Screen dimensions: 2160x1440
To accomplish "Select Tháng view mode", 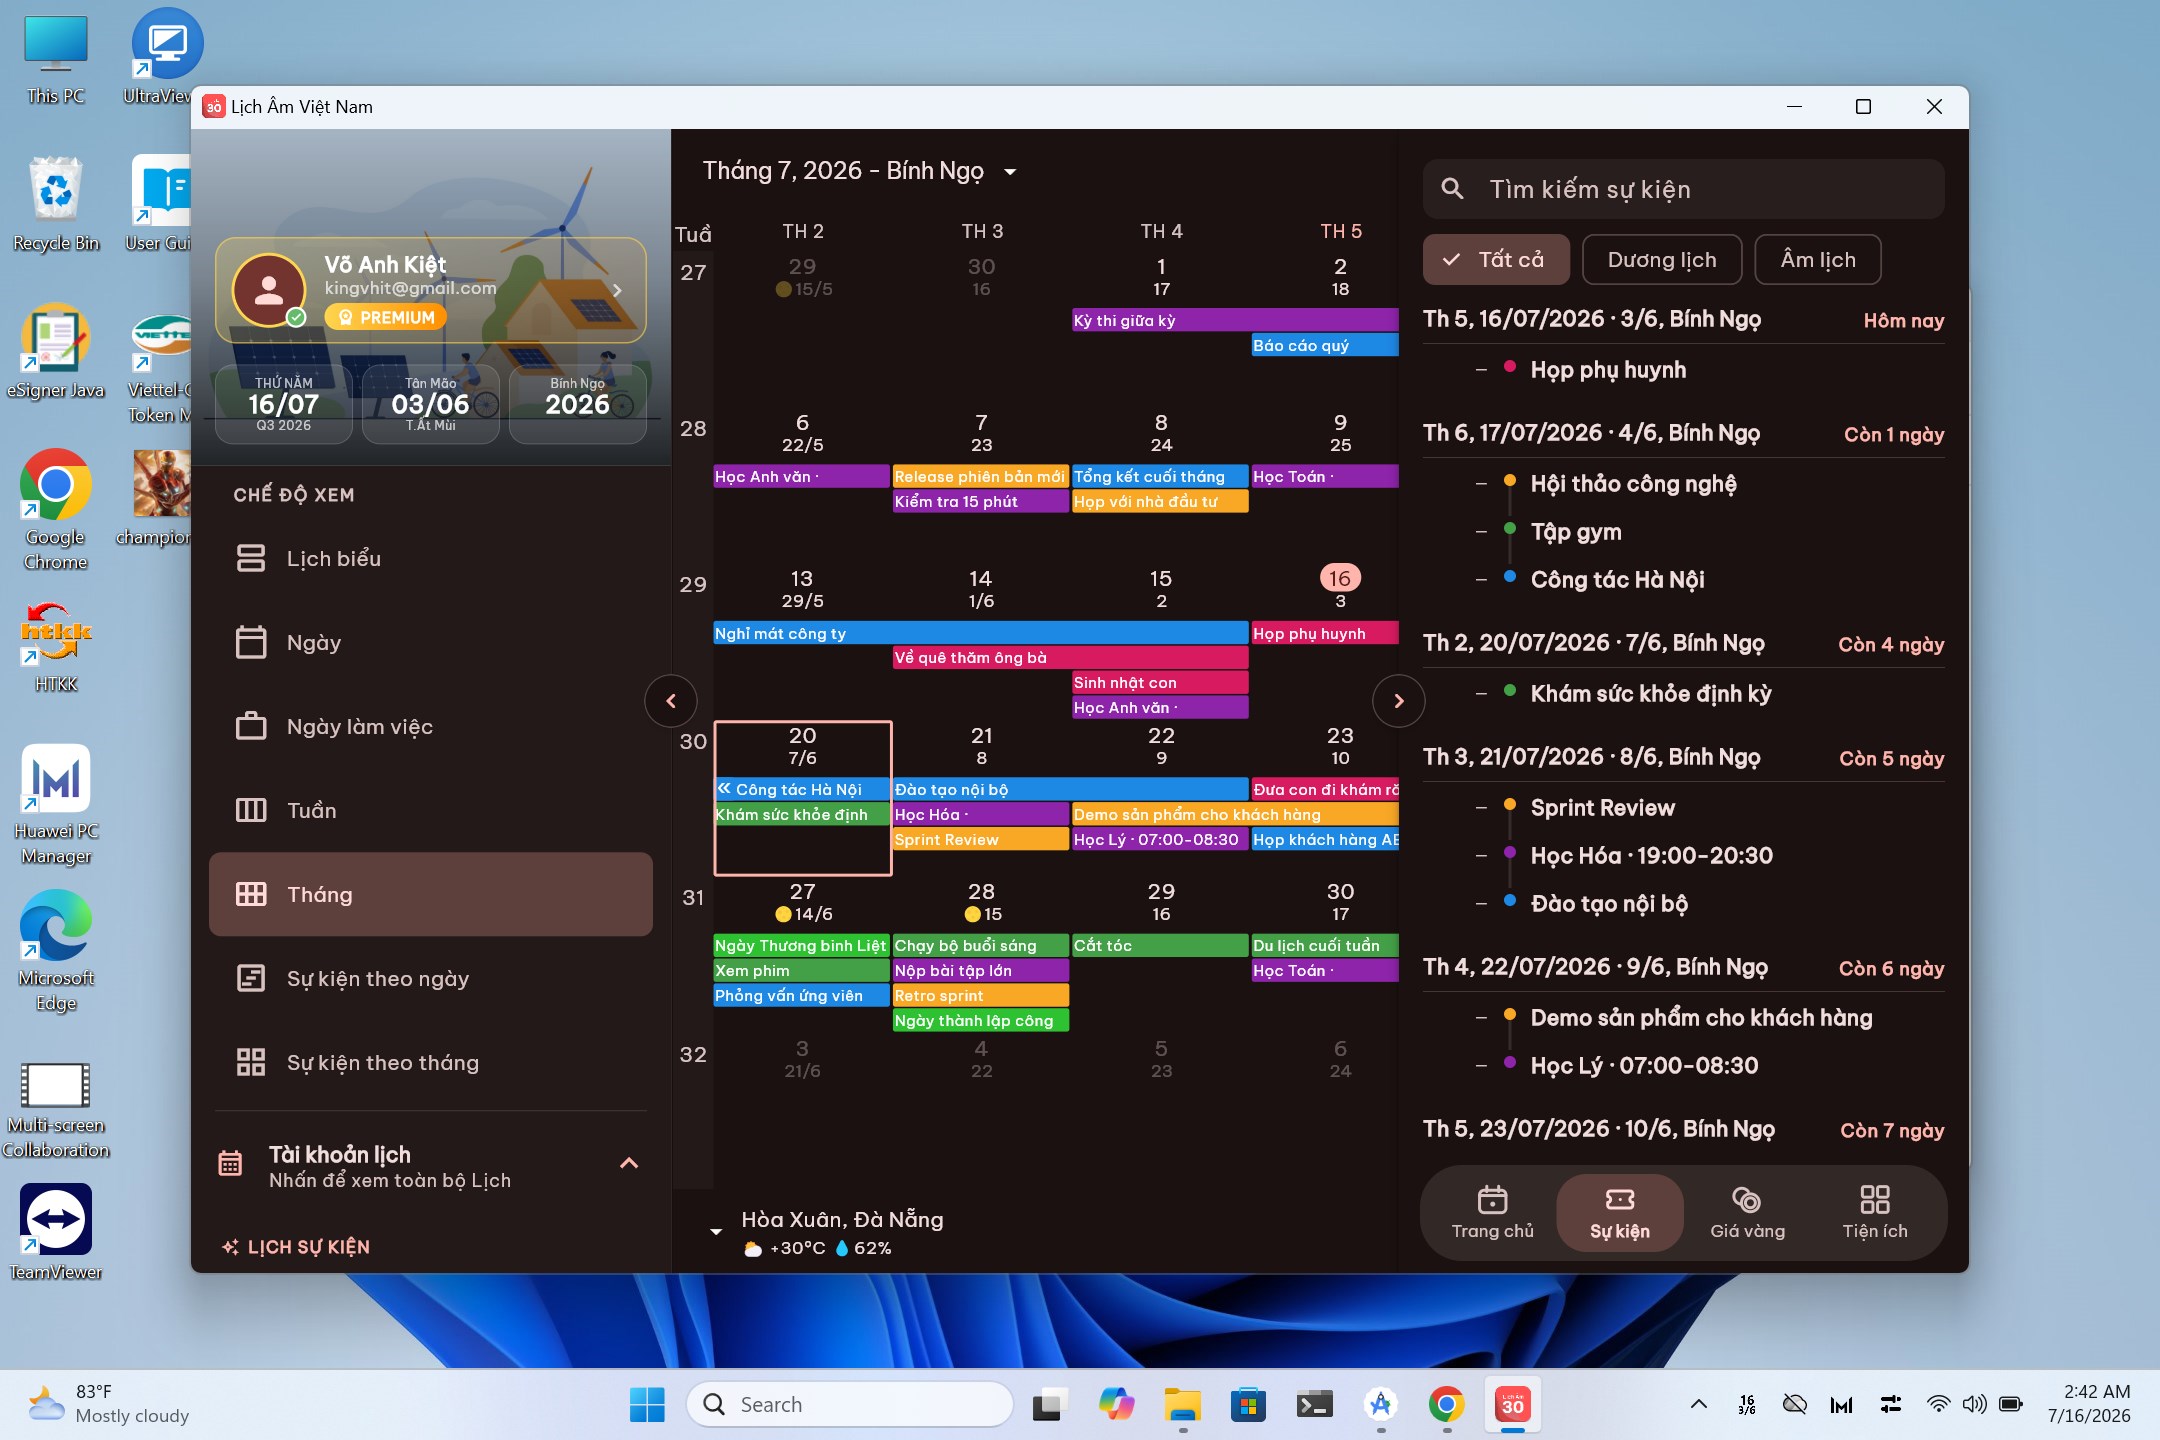I will tap(430, 894).
